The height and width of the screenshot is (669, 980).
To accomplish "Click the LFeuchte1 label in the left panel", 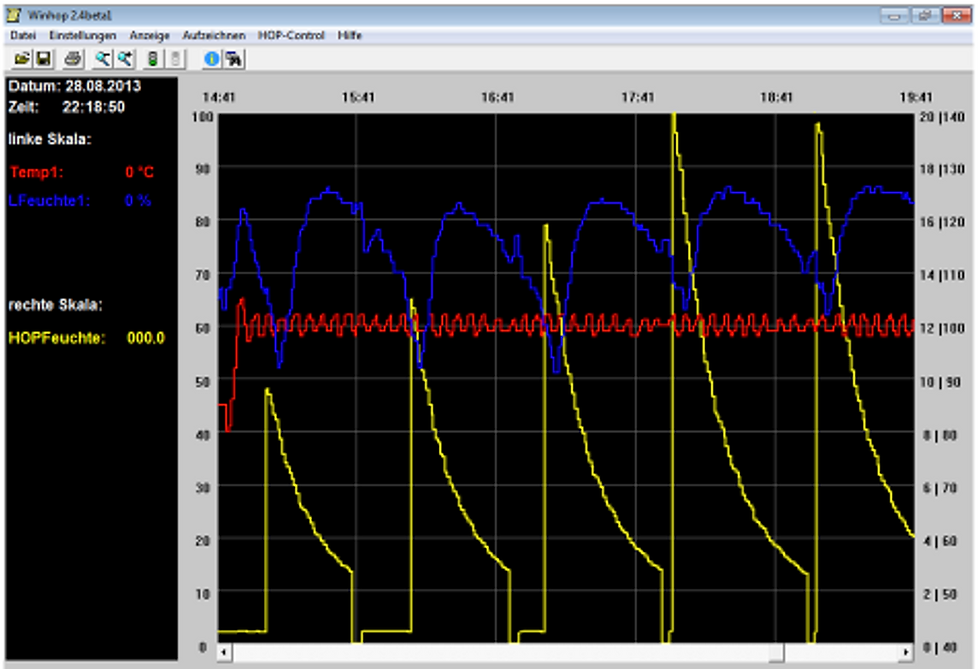I will [49, 201].
